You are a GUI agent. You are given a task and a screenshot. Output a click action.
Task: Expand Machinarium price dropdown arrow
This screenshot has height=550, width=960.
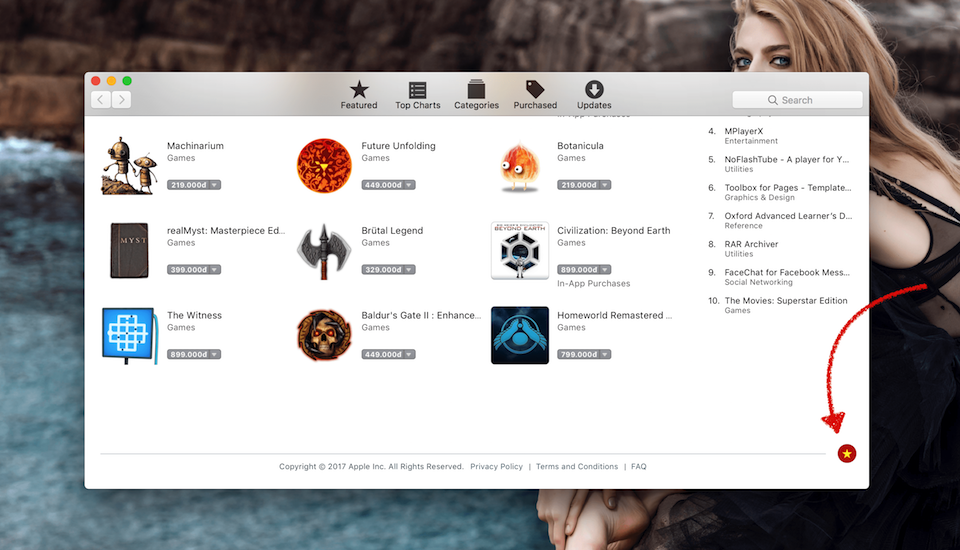click(x=214, y=185)
